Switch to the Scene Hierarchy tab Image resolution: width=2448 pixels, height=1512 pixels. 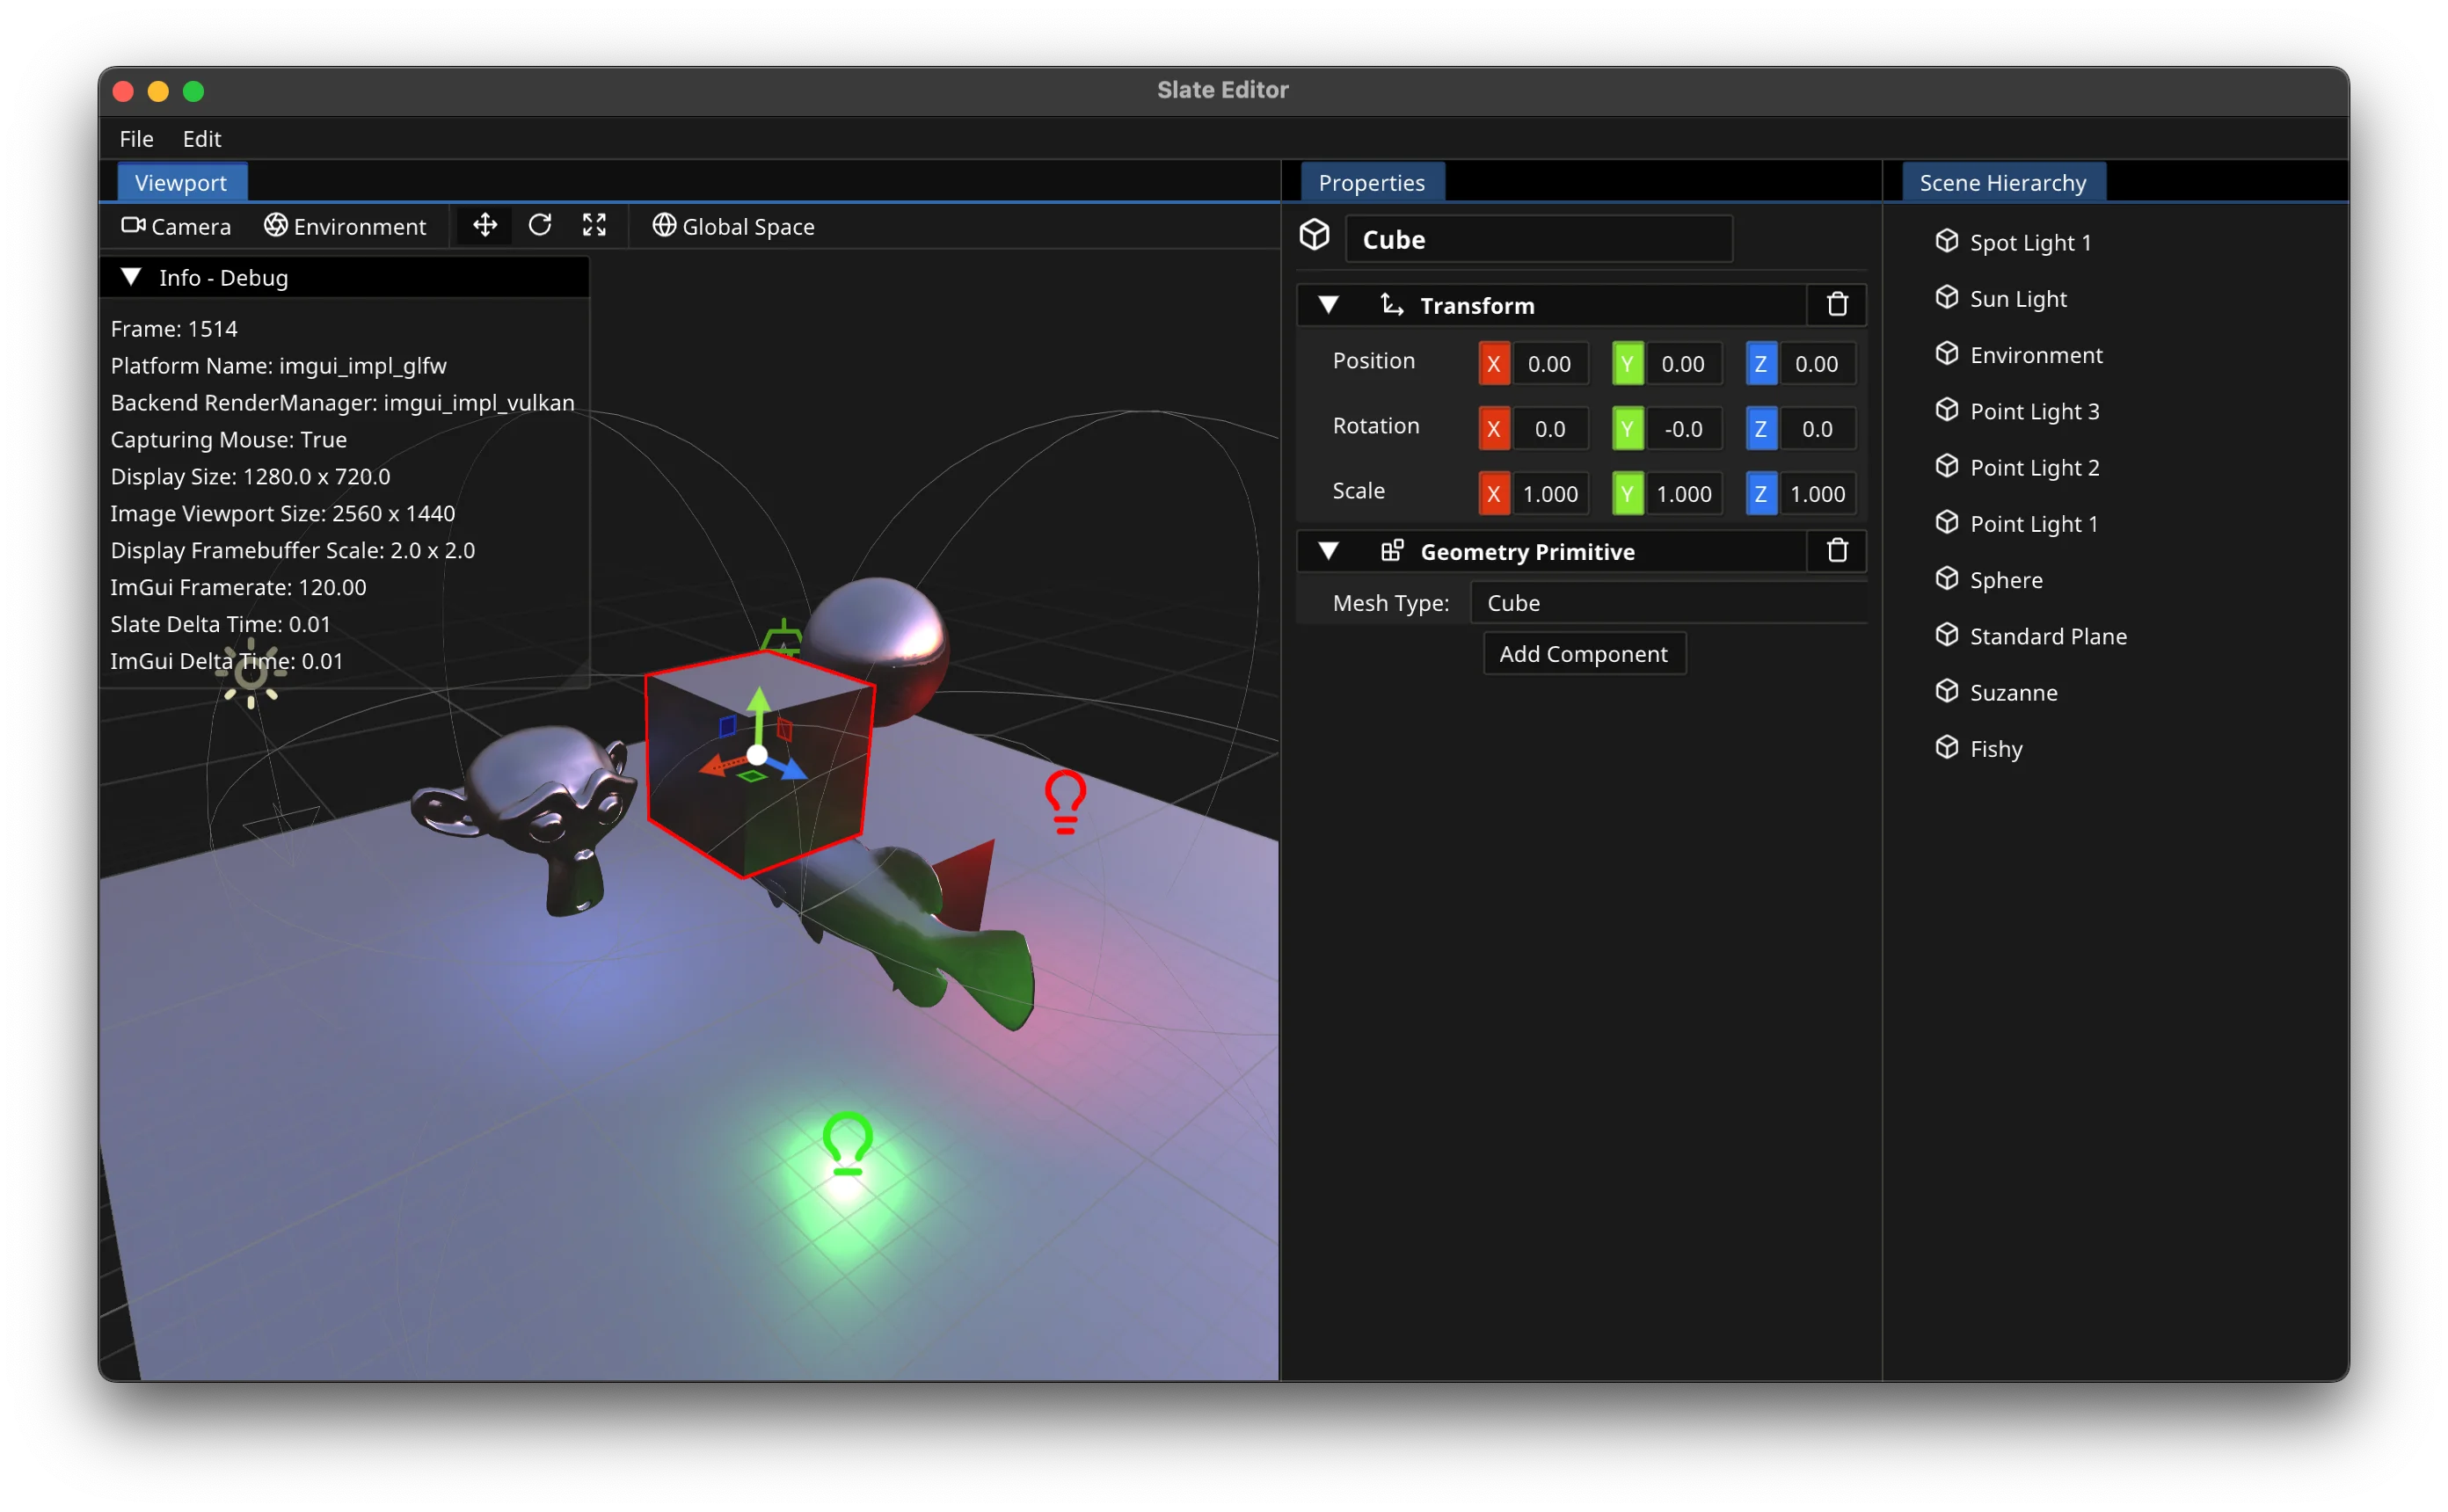click(x=2003, y=183)
